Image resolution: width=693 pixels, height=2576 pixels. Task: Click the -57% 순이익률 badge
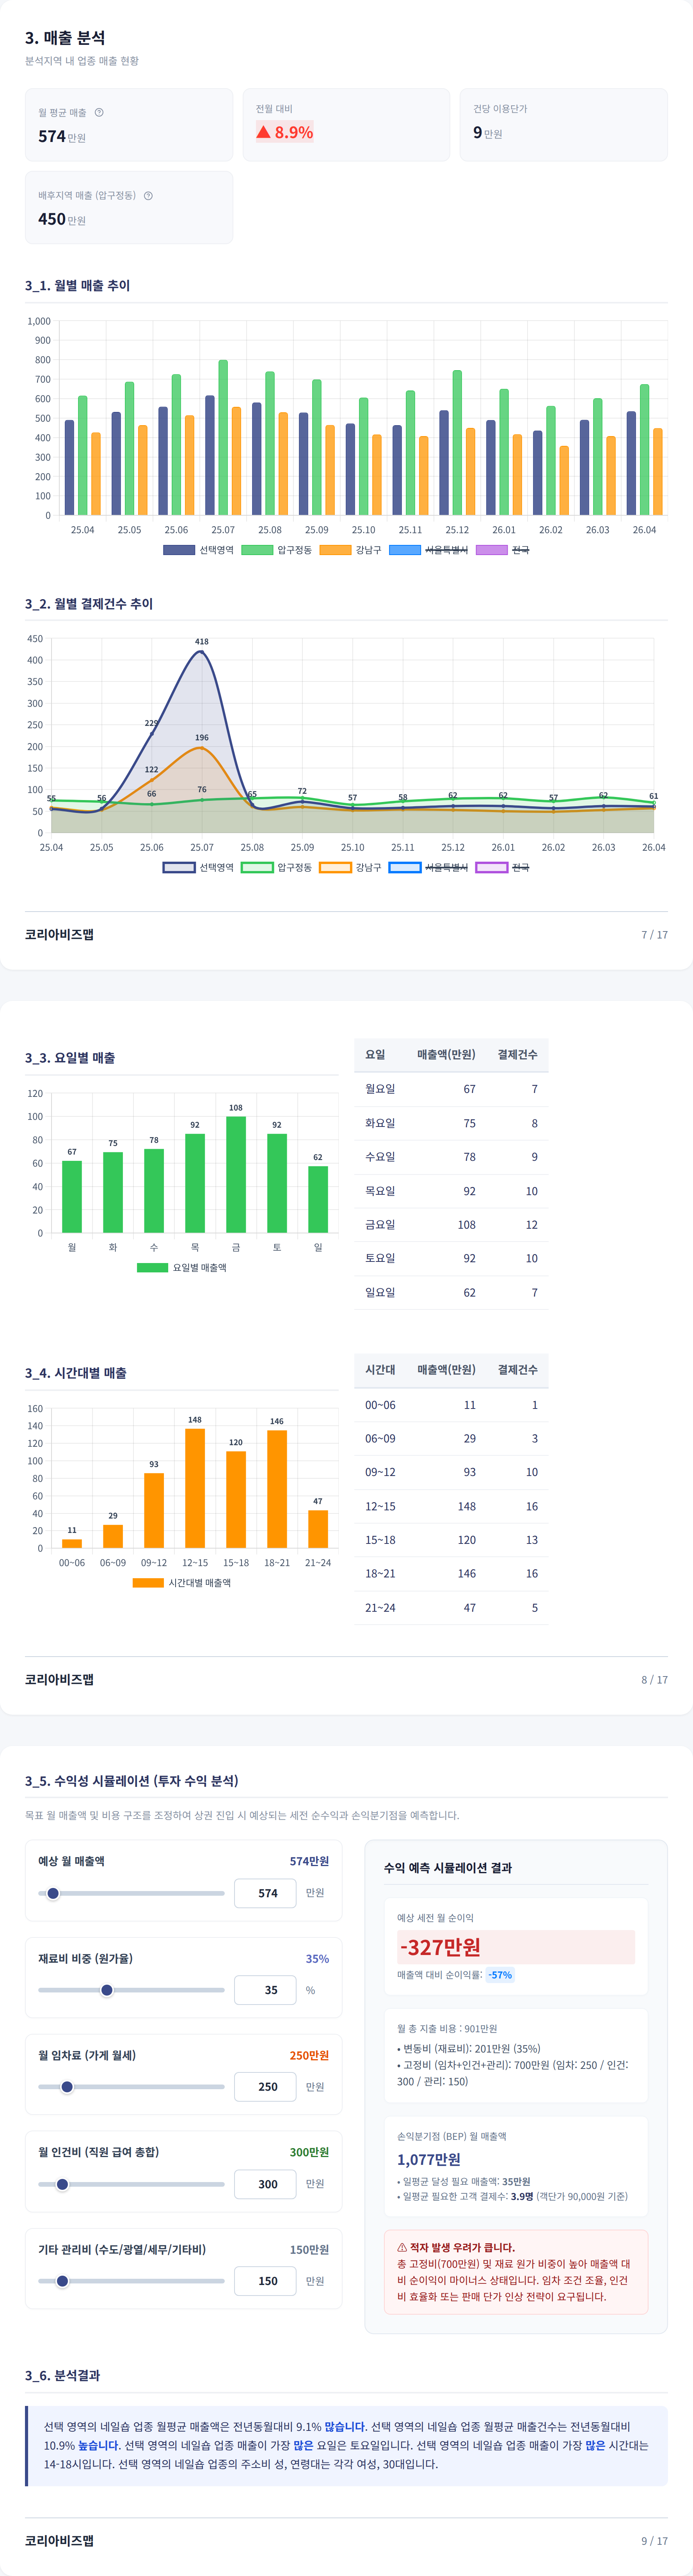click(x=500, y=1975)
